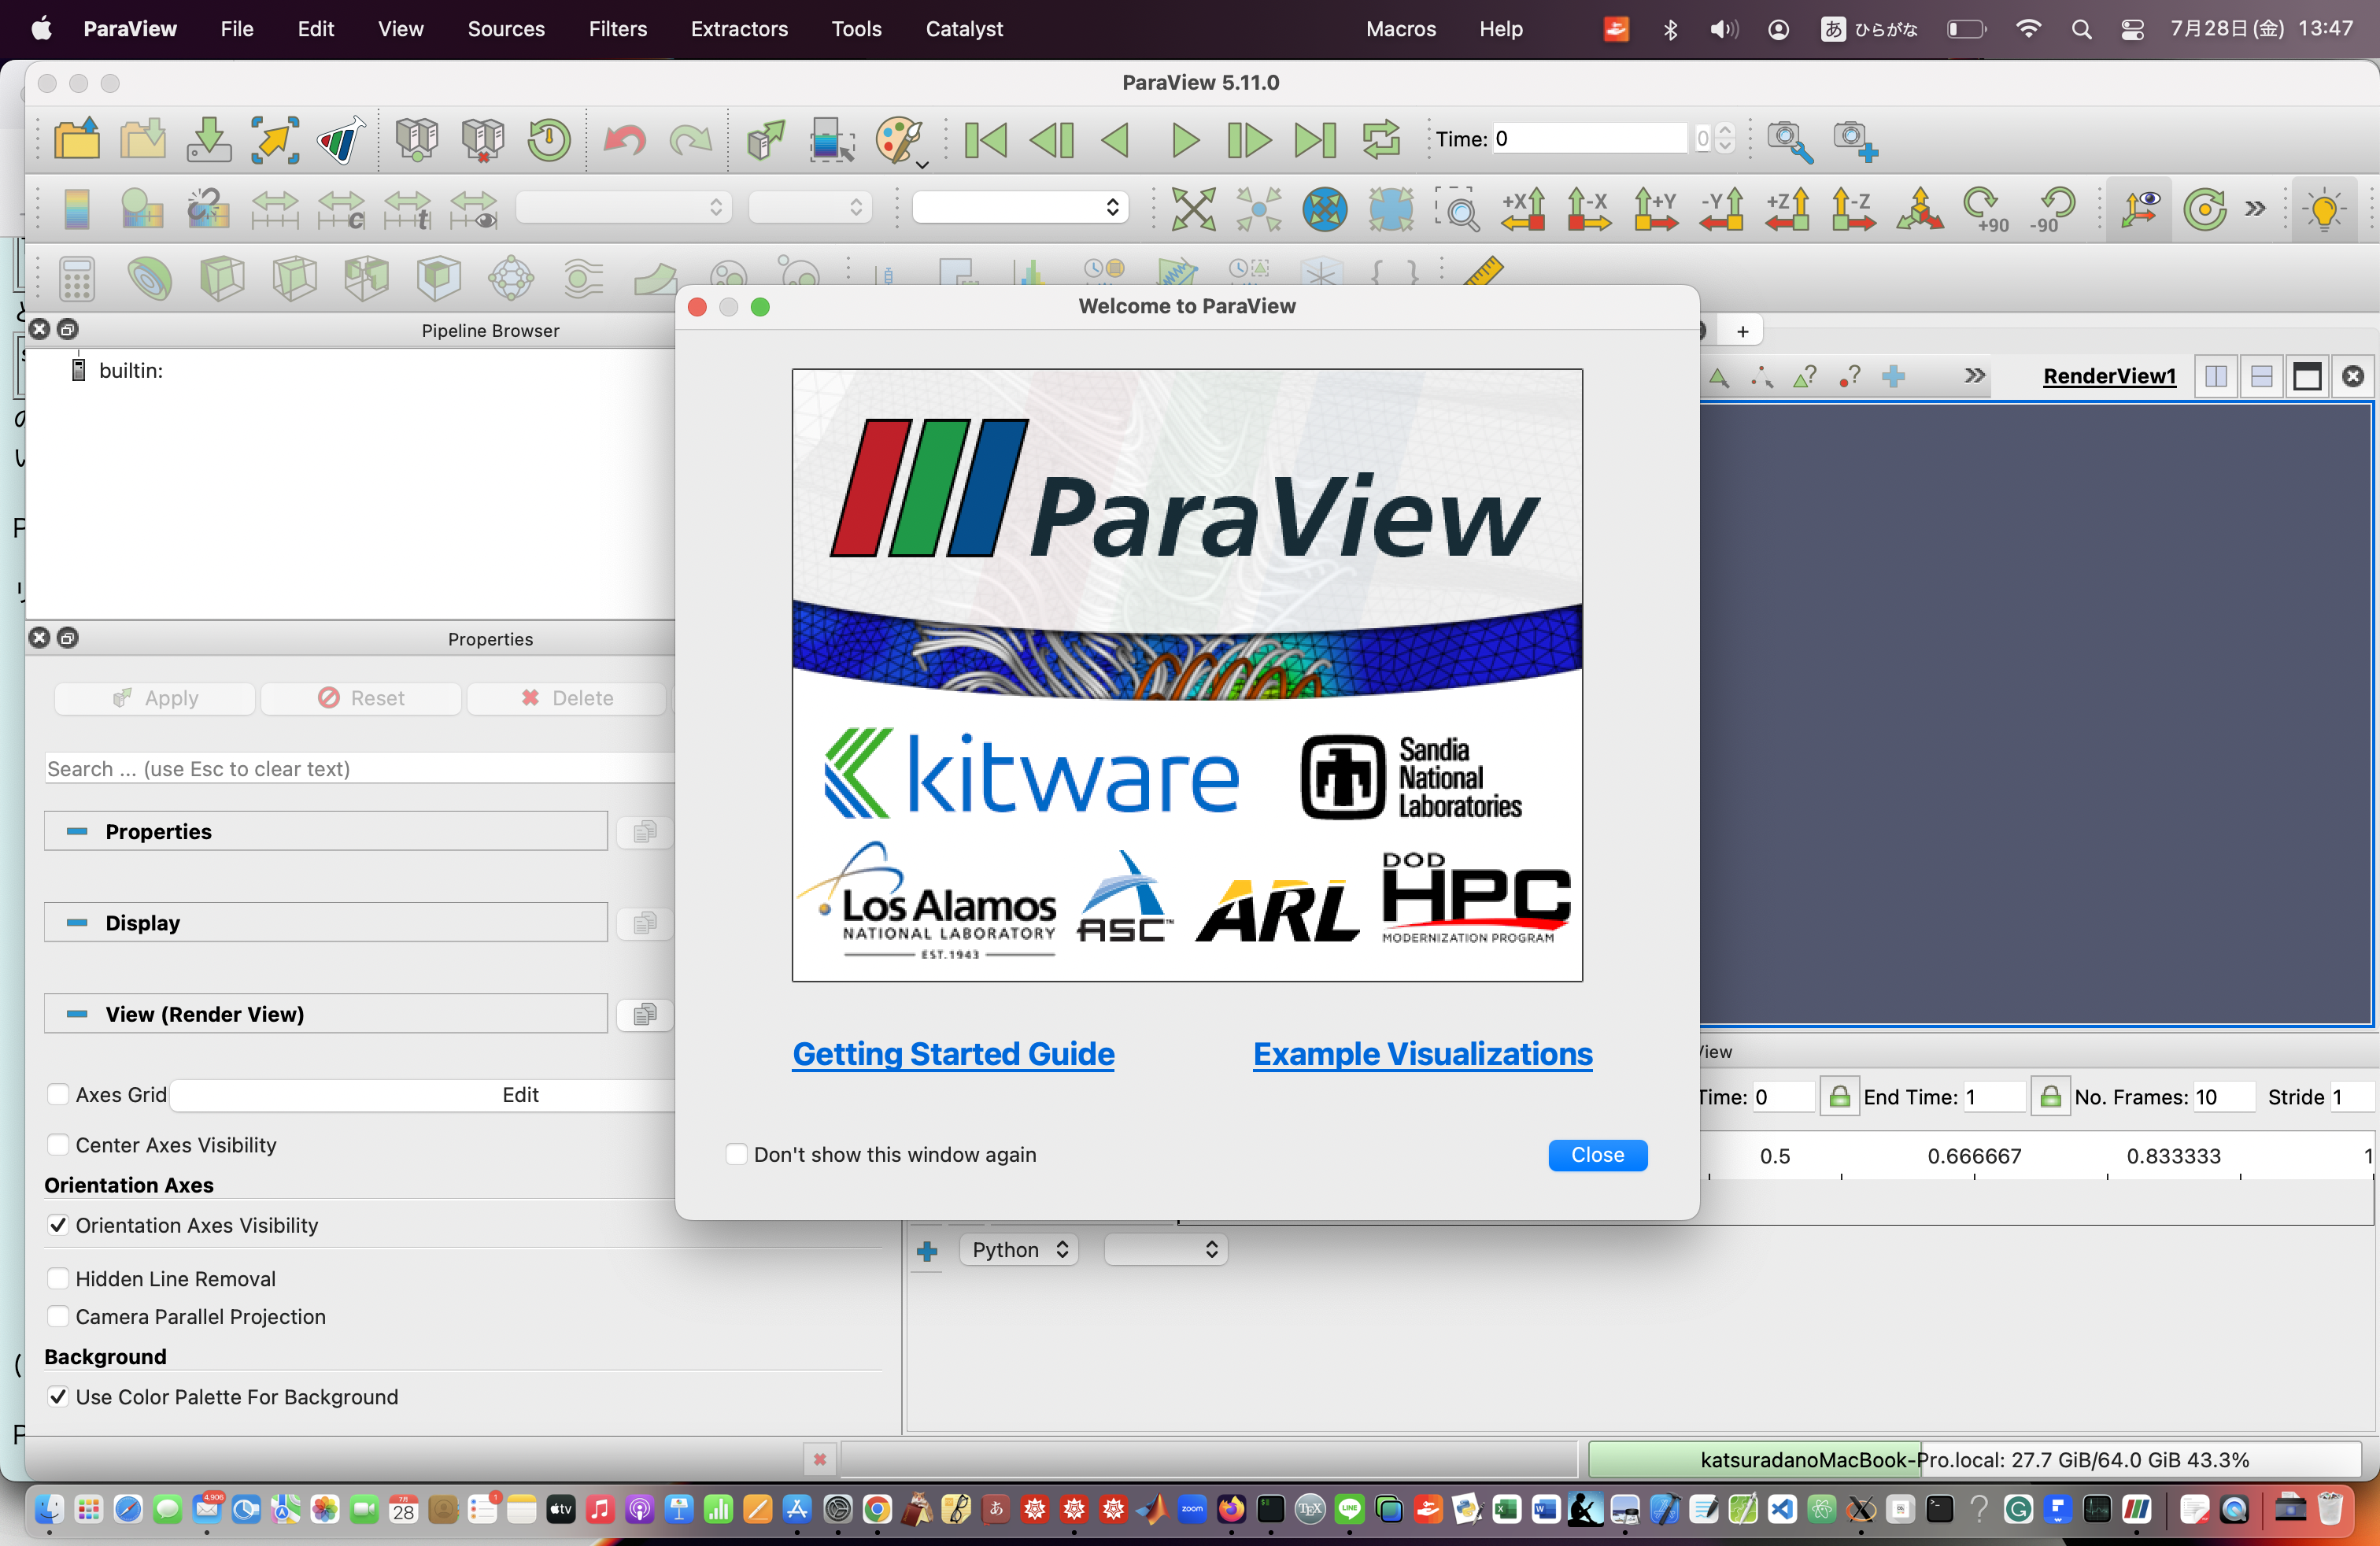The image size is (2380, 1546).
Task: Click the isometric view axes icon
Action: point(1920,209)
